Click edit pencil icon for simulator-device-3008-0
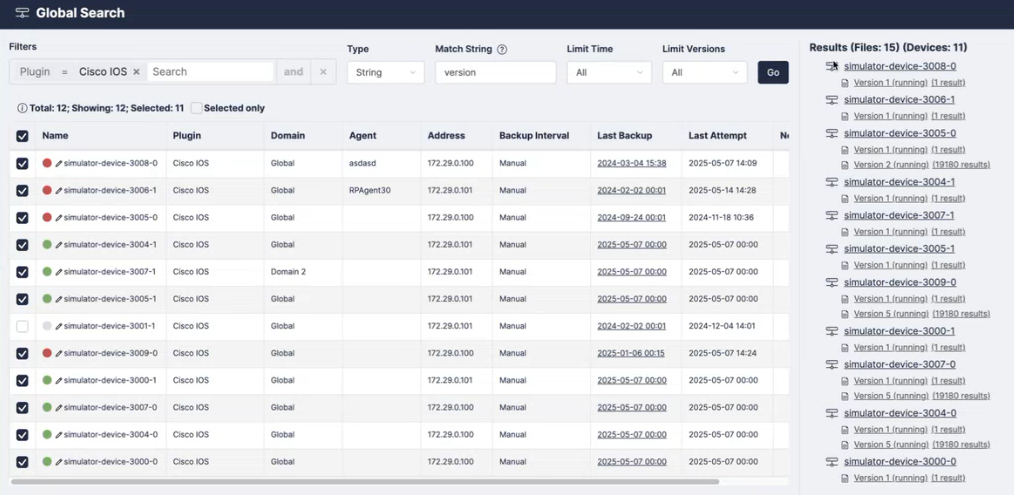The image size is (1014, 495). (59, 163)
